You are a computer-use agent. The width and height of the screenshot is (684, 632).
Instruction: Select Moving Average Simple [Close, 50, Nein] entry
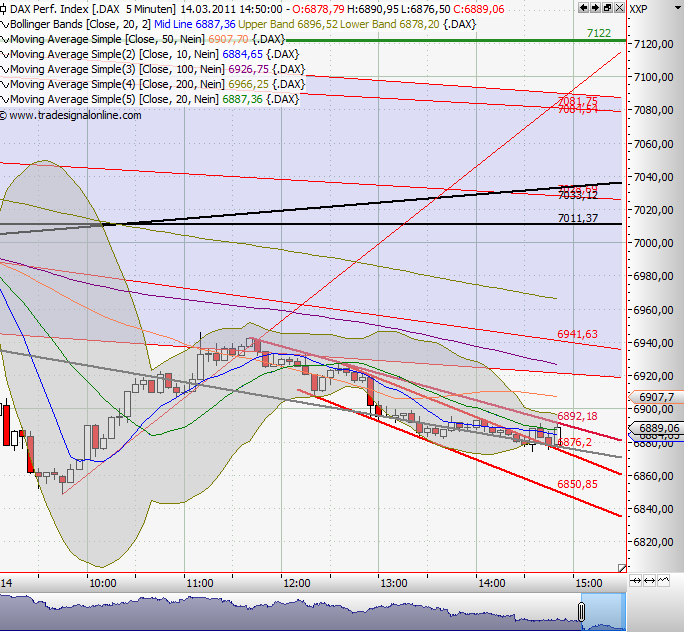coord(107,39)
